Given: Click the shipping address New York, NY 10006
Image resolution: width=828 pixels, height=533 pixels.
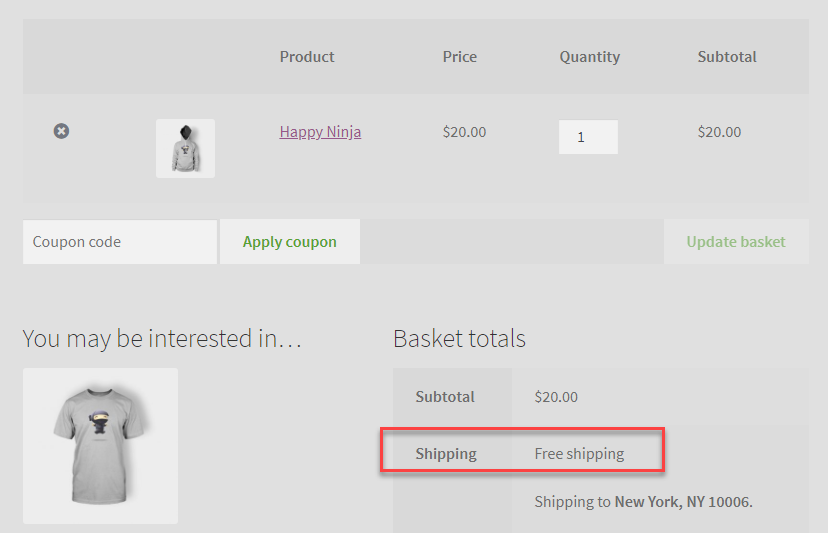Looking at the screenshot, I should point(684,501).
